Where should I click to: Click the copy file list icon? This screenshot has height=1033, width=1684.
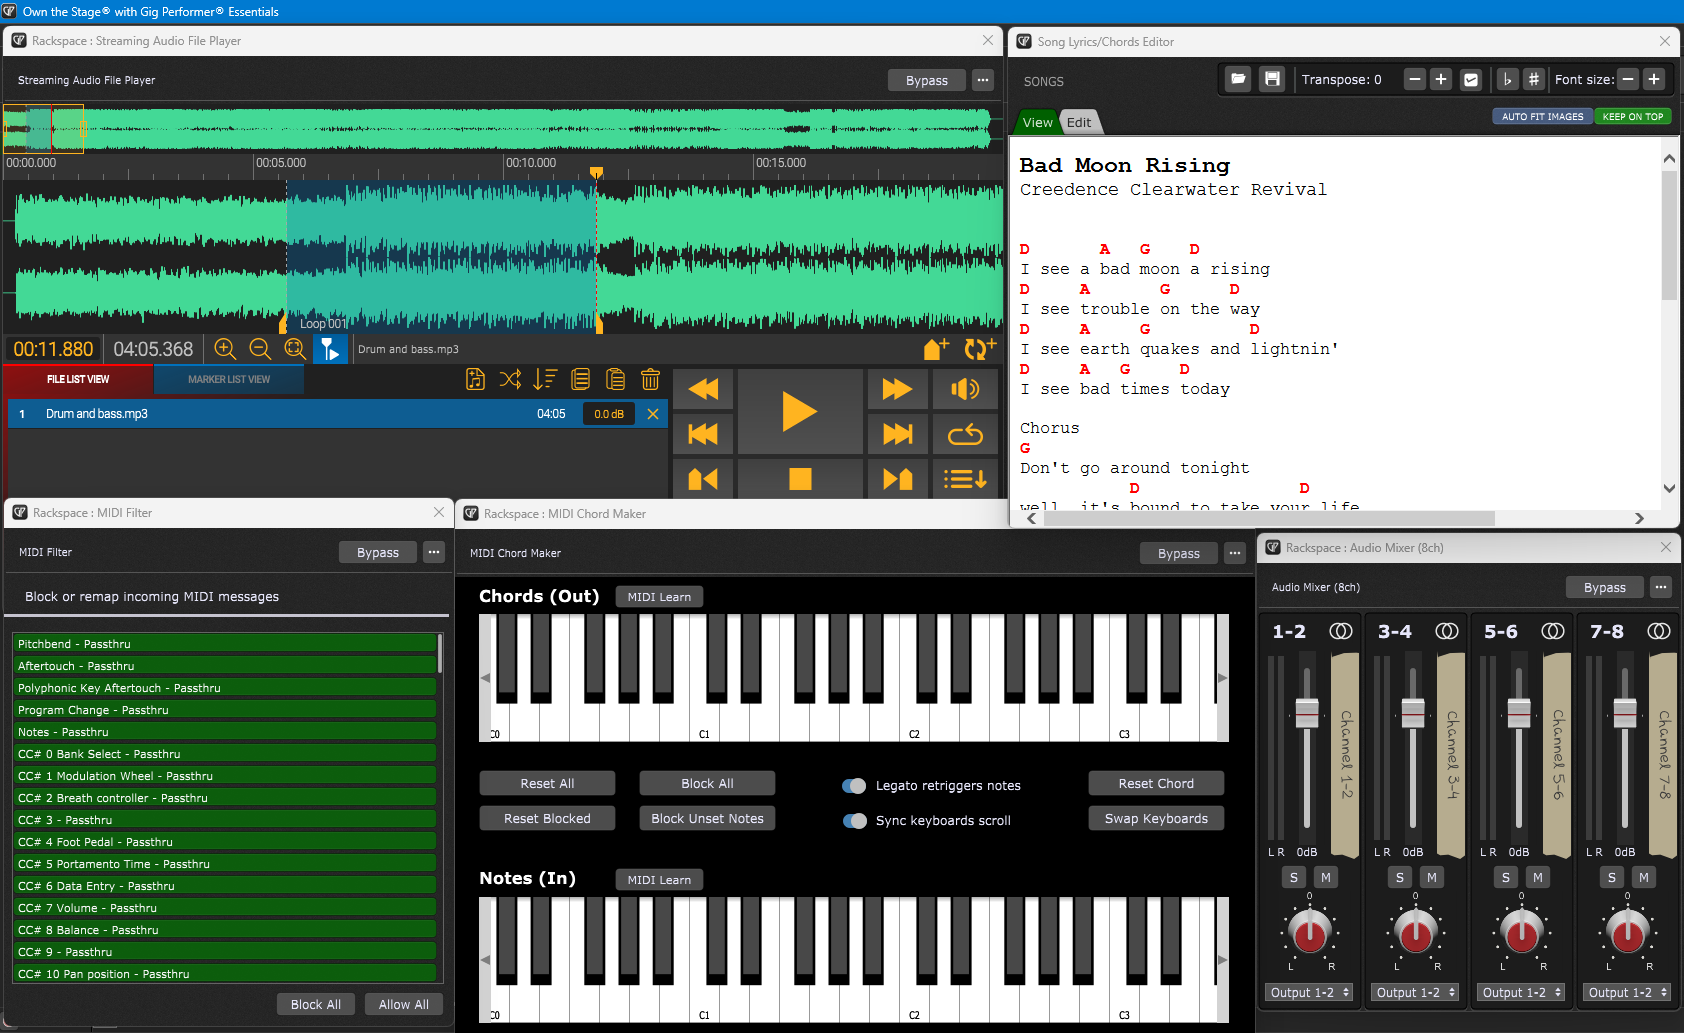pyautogui.click(x=580, y=379)
